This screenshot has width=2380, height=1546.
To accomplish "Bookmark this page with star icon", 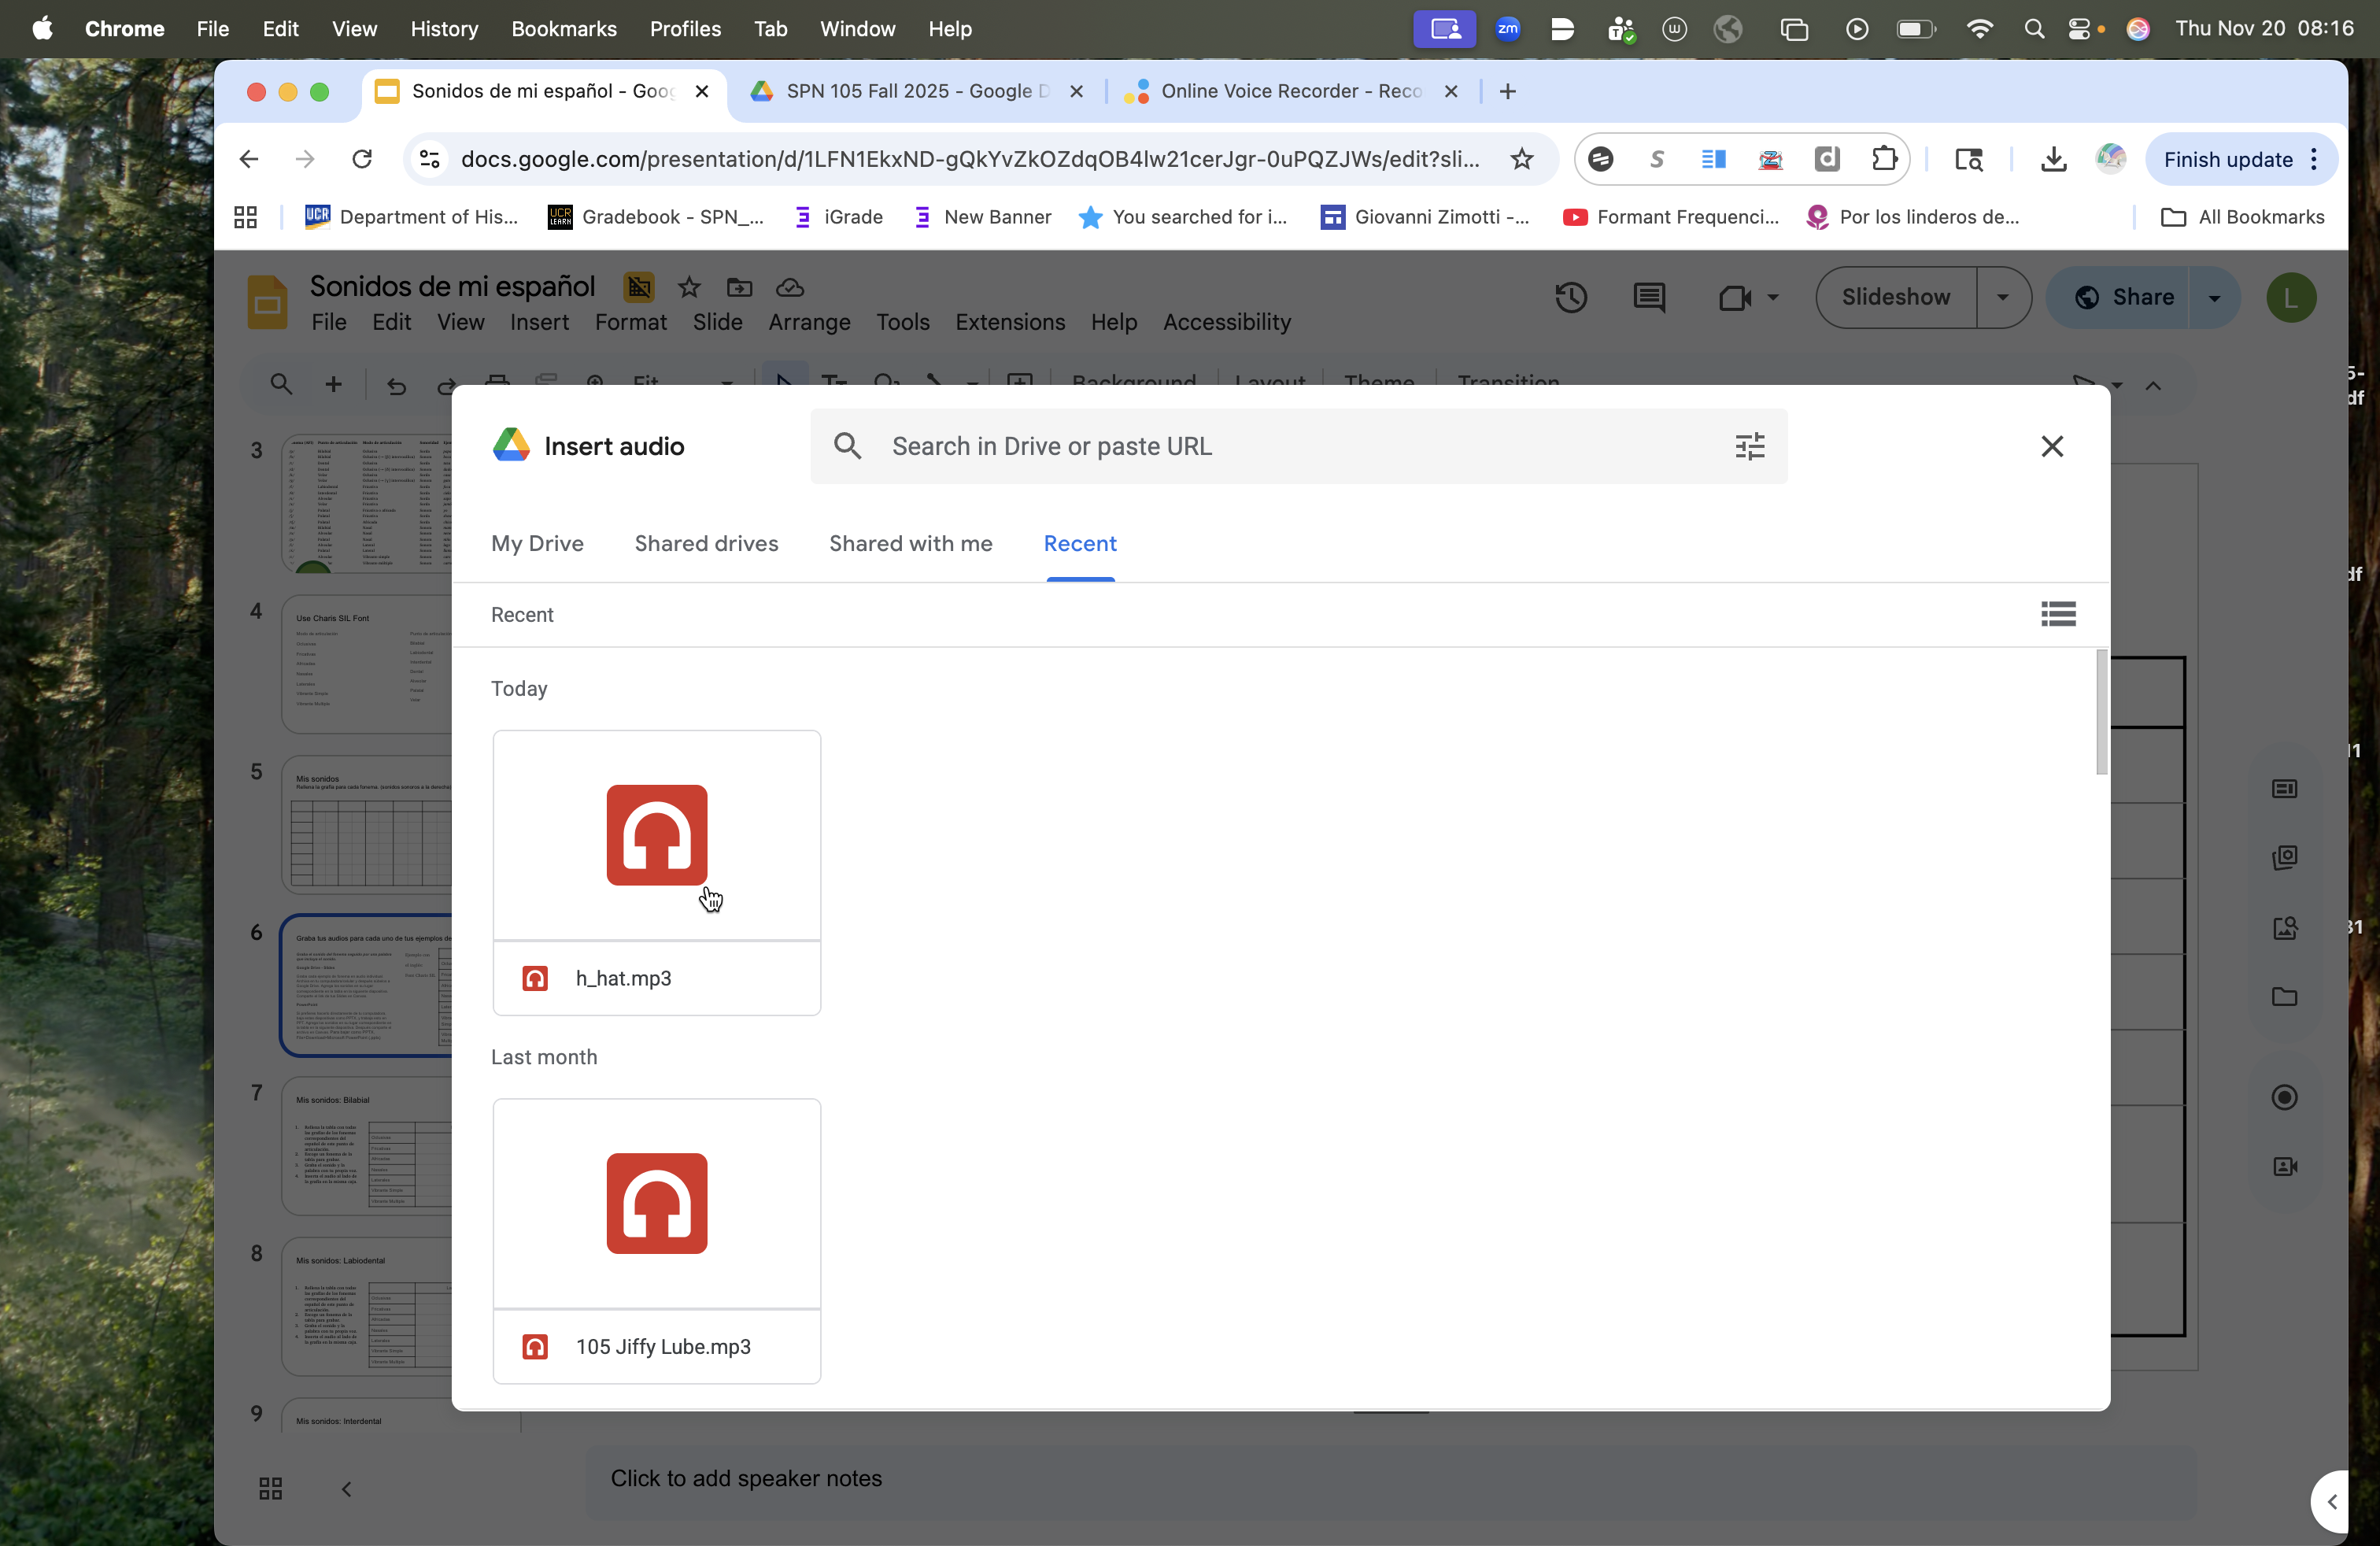I will pyautogui.click(x=1521, y=159).
